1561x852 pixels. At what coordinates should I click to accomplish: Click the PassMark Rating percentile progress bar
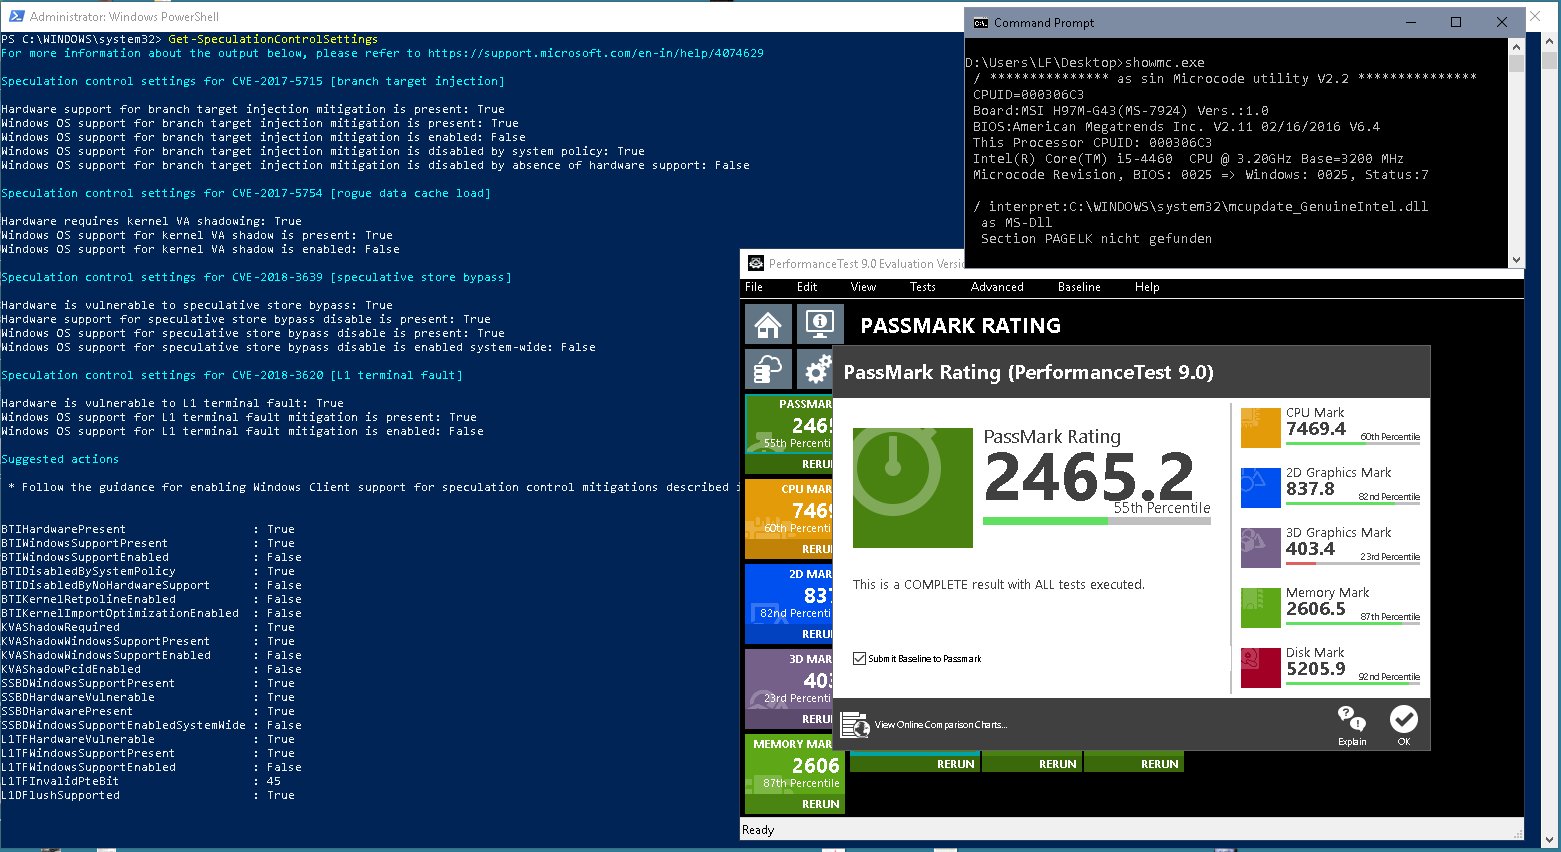coord(1096,521)
